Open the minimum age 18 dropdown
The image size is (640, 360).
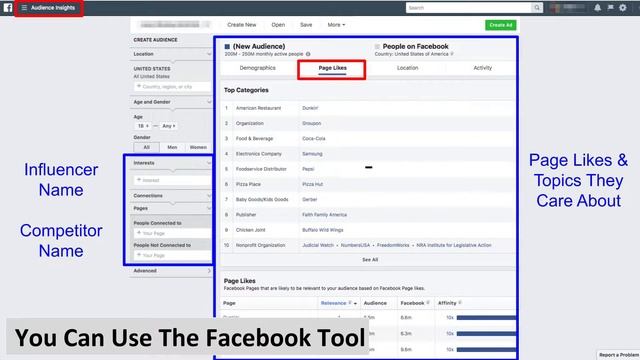(x=143, y=126)
